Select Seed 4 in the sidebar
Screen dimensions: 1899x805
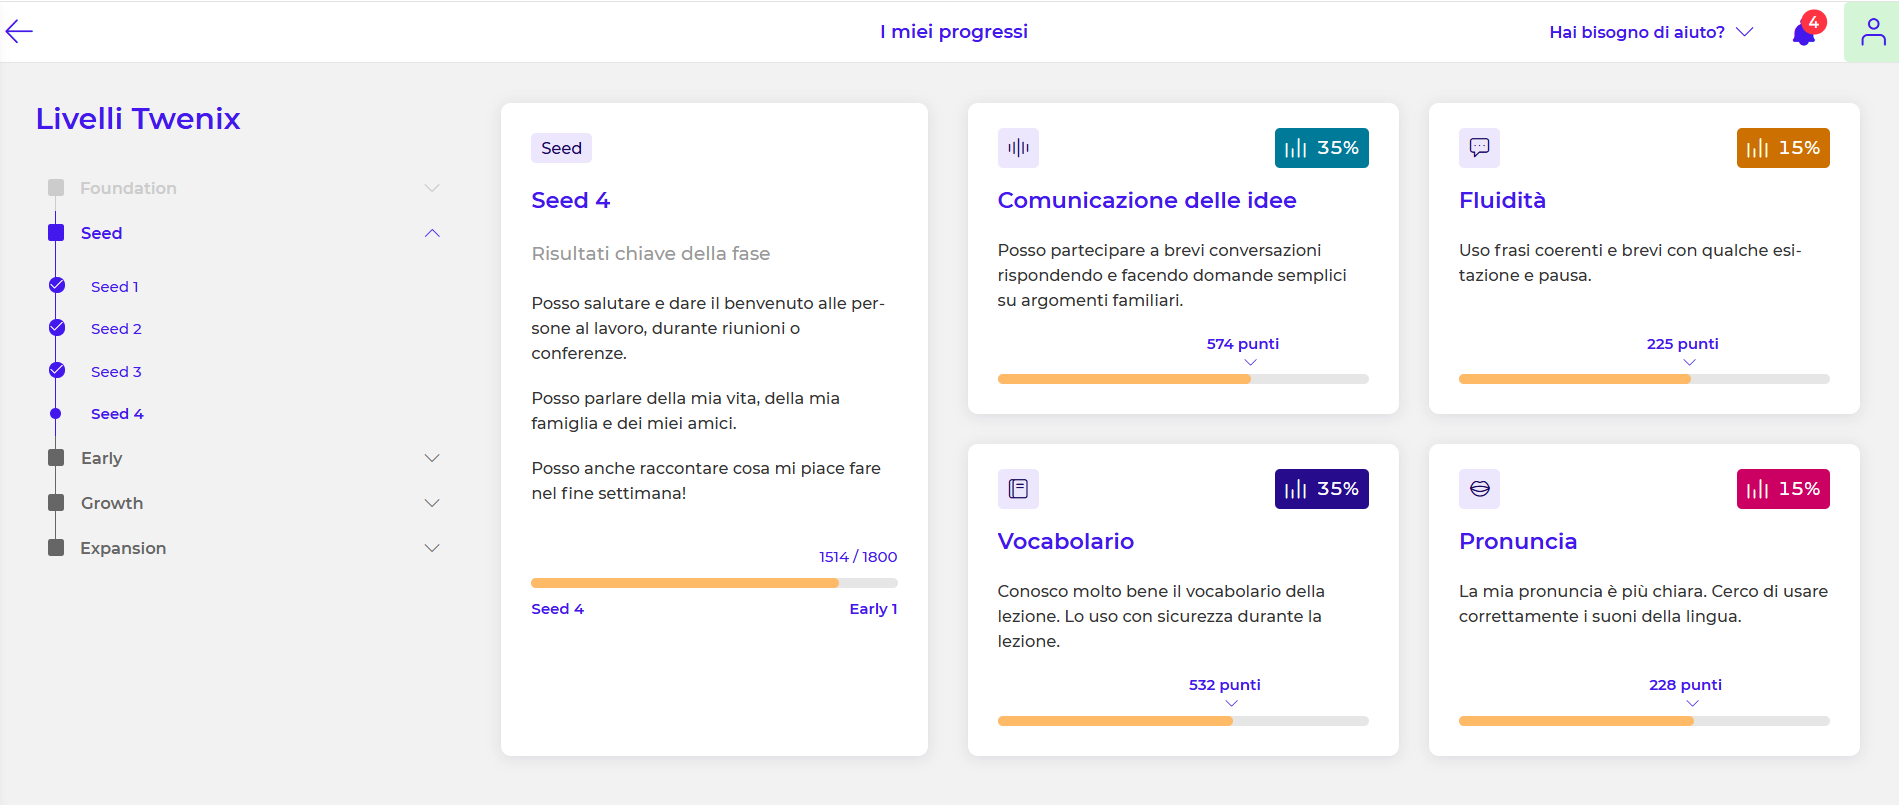(x=117, y=414)
